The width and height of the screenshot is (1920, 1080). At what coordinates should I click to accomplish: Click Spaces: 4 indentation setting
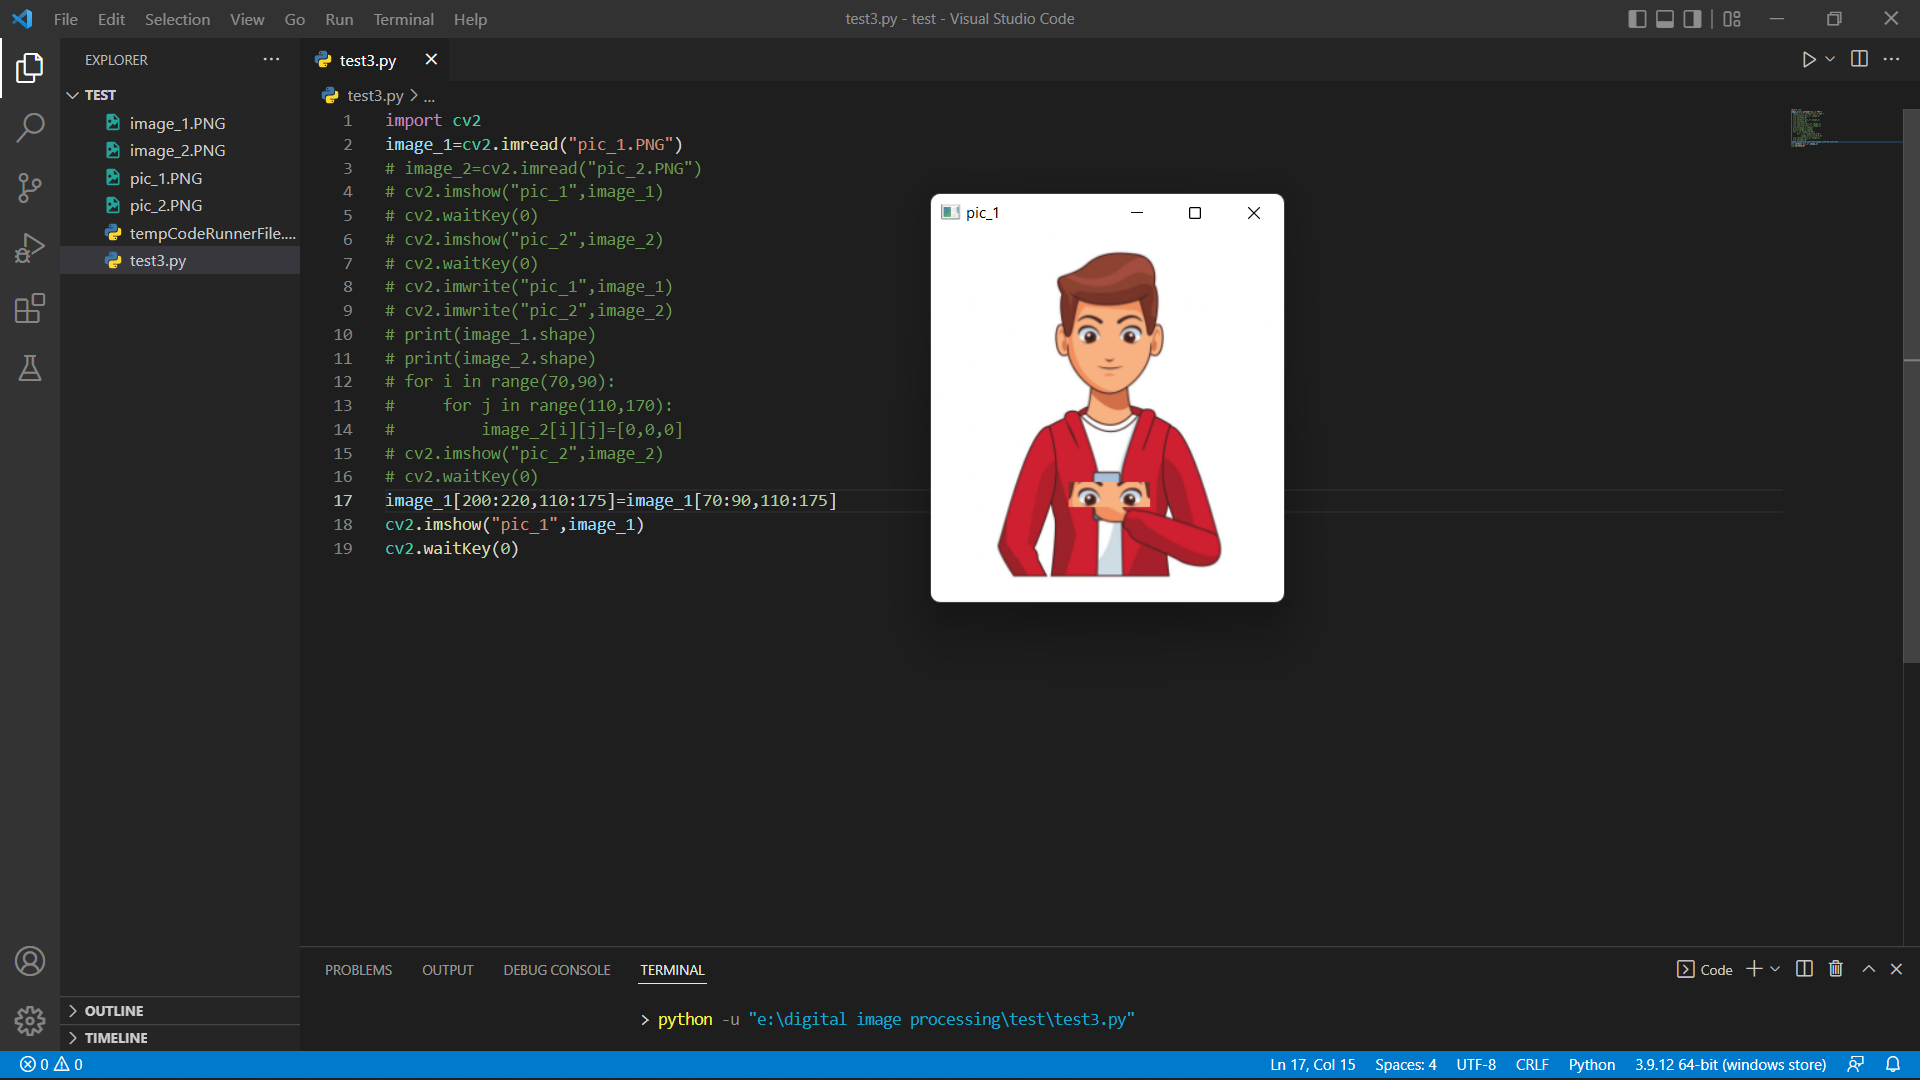pos(1405,1065)
